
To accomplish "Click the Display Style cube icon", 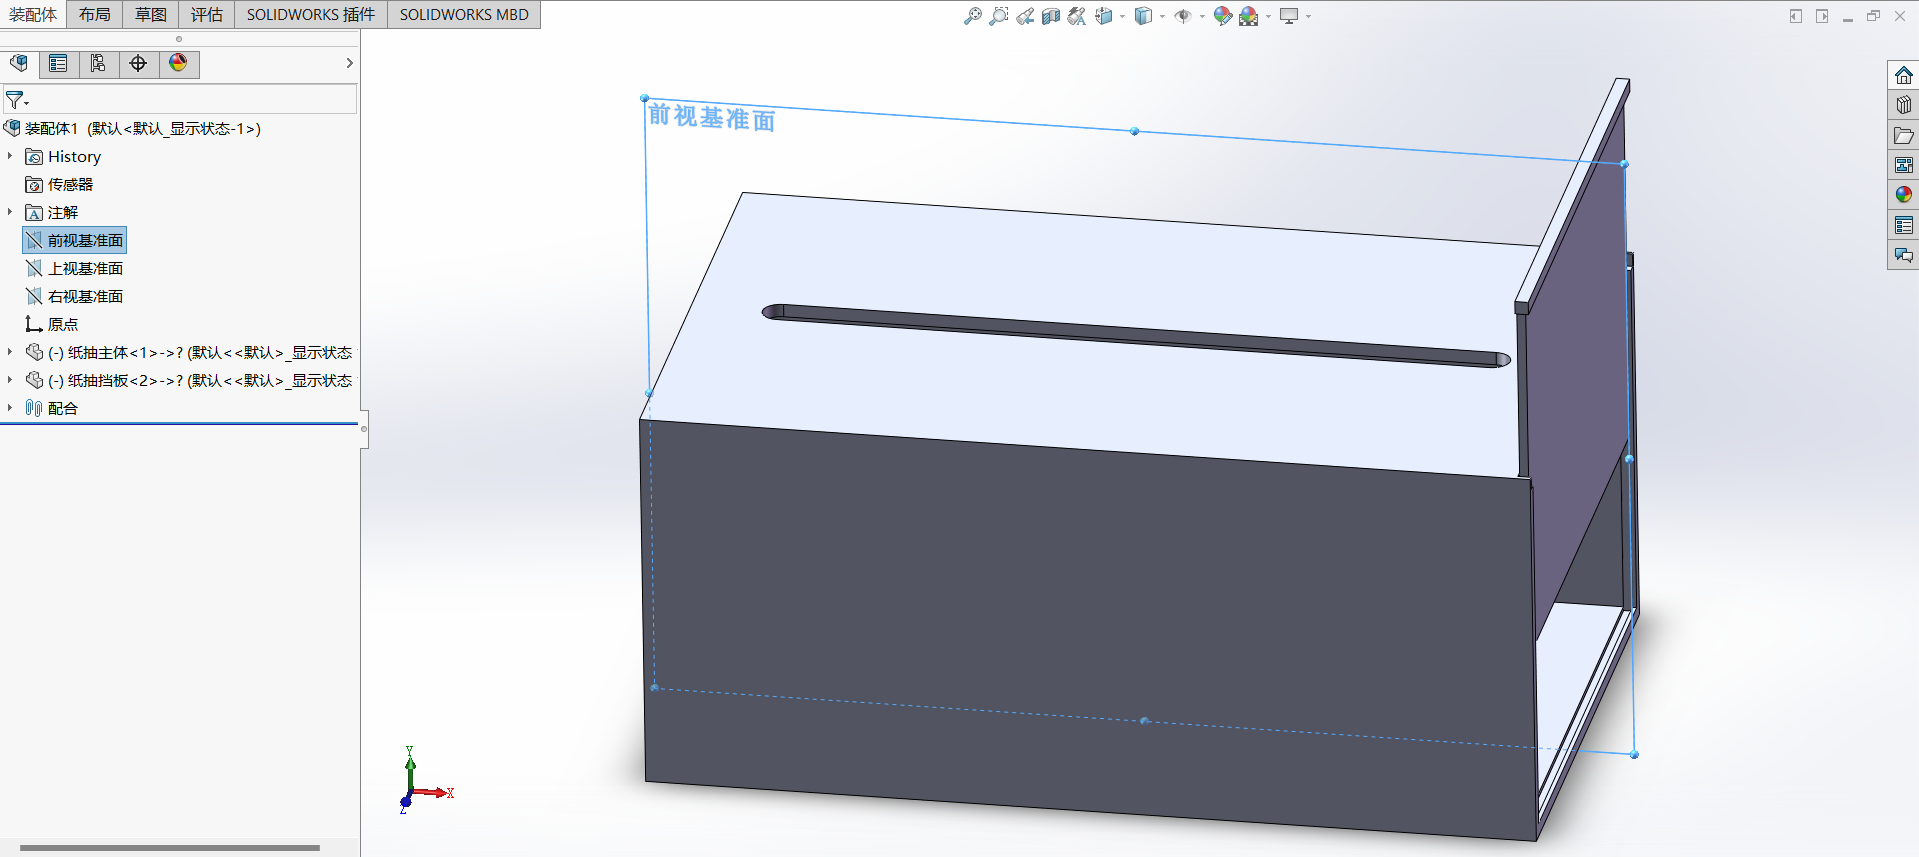I will tap(1143, 16).
